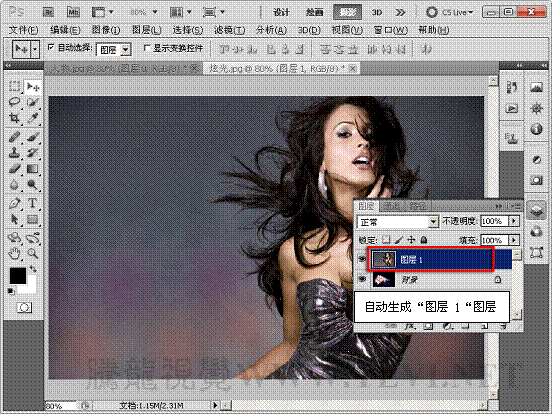The image size is (552, 414).
Task: Select the Clone Stamp tool
Action: click(14, 152)
